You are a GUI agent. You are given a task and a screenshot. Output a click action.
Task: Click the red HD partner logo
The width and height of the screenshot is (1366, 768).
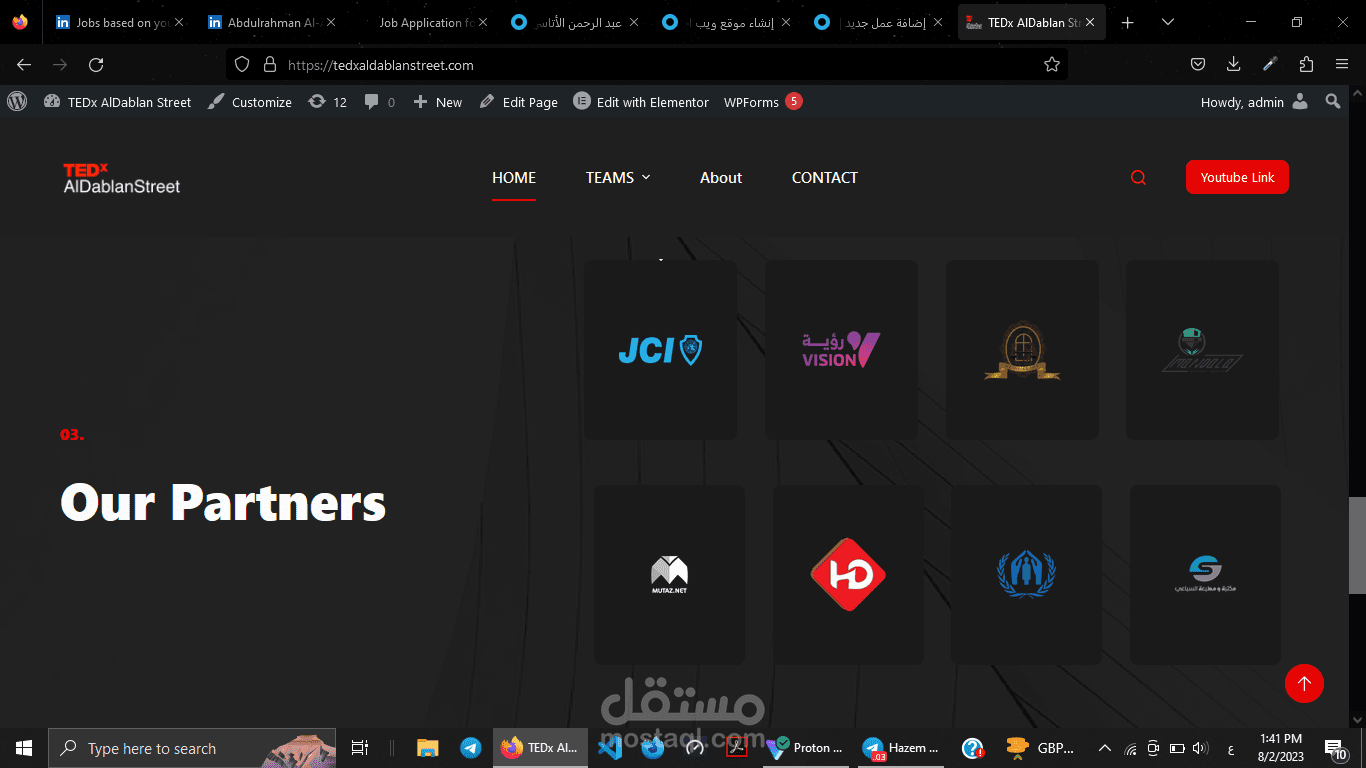pos(848,575)
